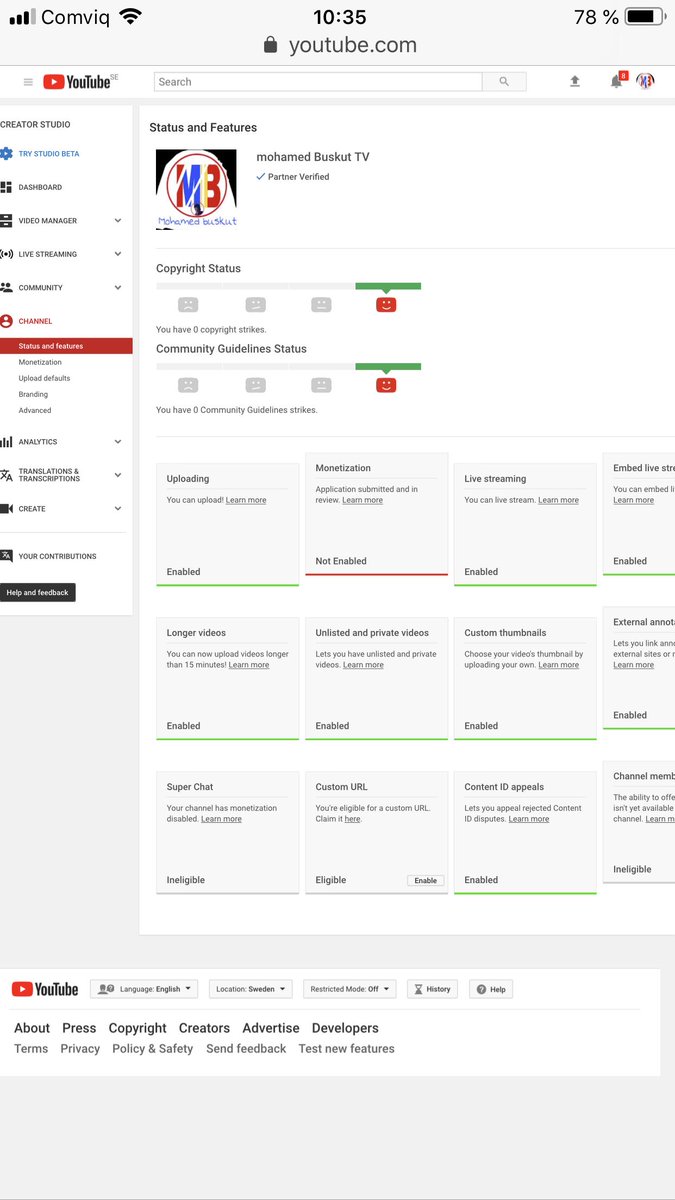Click Learn more in Monetization card
The image size is (675, 1200).
[x=362, y=500]
